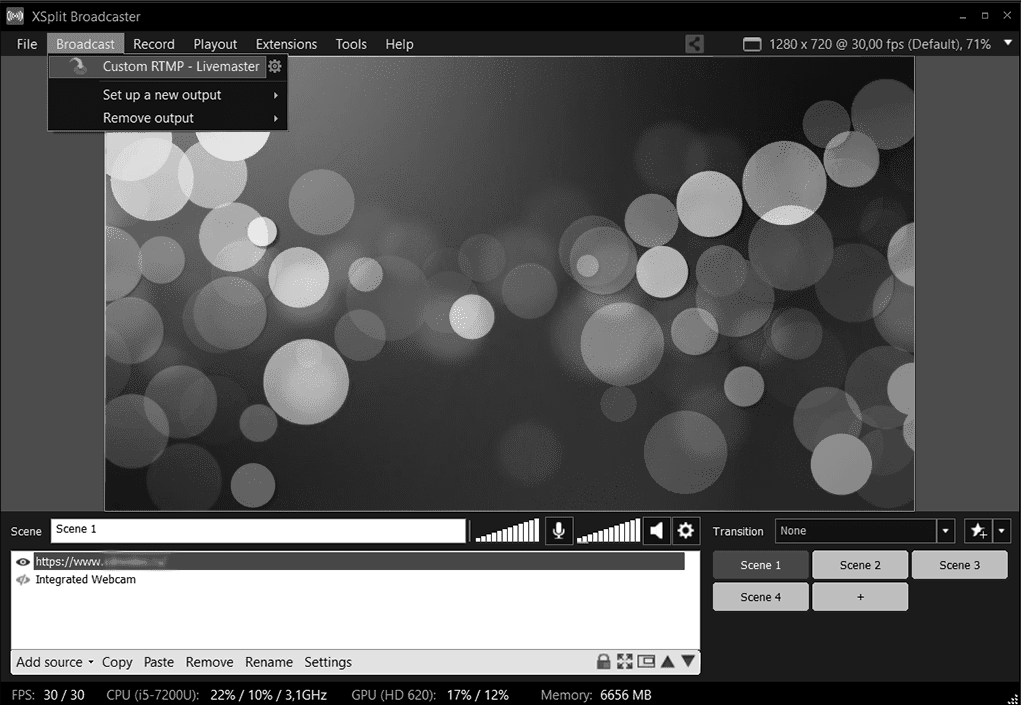
Task: Switch to Scene 3
Action: [959, 565]
